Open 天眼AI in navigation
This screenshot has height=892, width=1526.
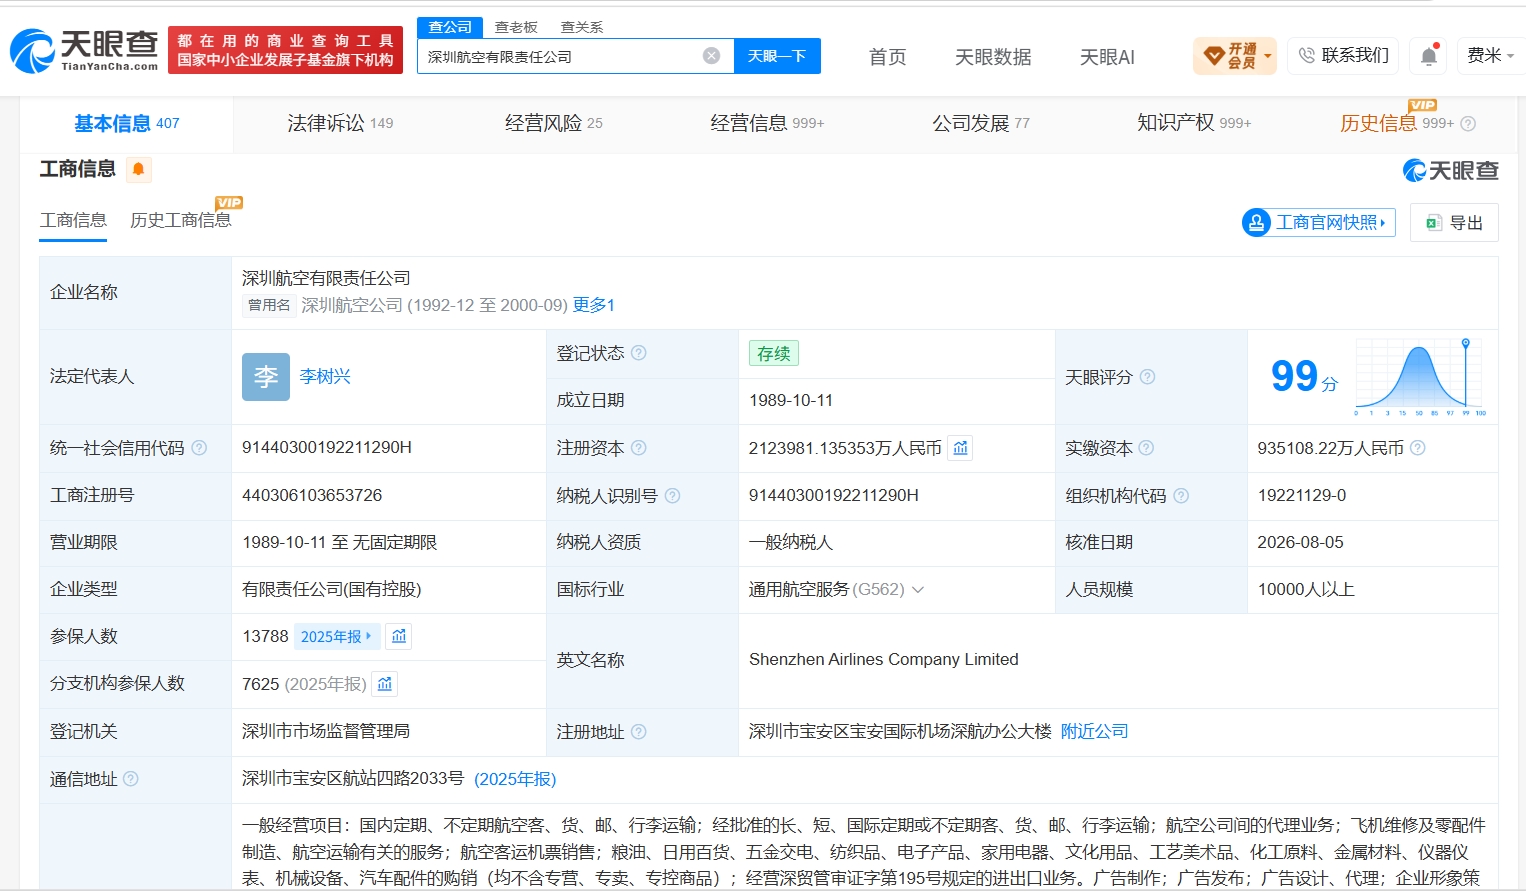click(1107, 57)
